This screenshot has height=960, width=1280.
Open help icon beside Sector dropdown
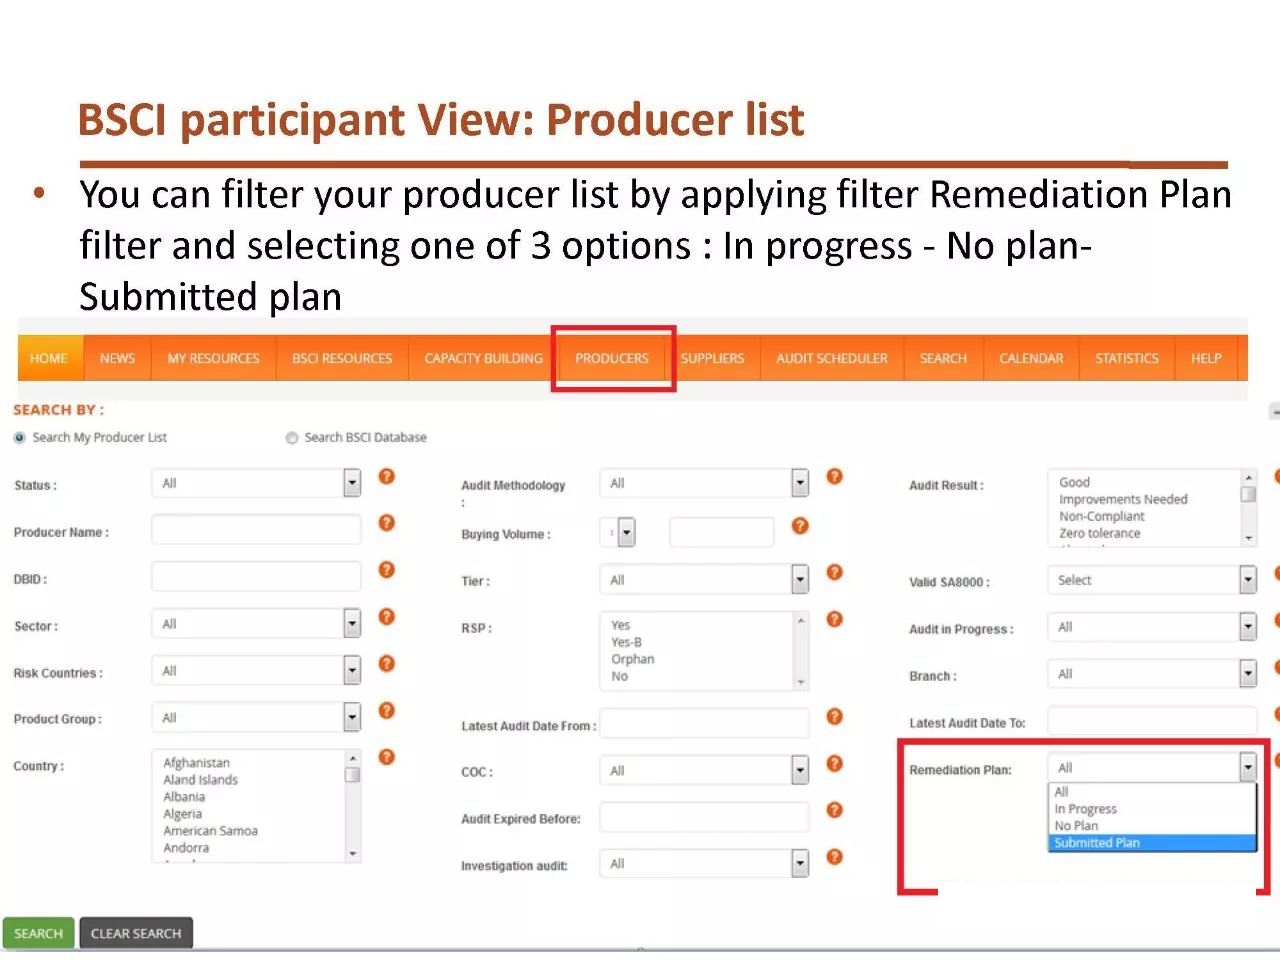[386, 617]
